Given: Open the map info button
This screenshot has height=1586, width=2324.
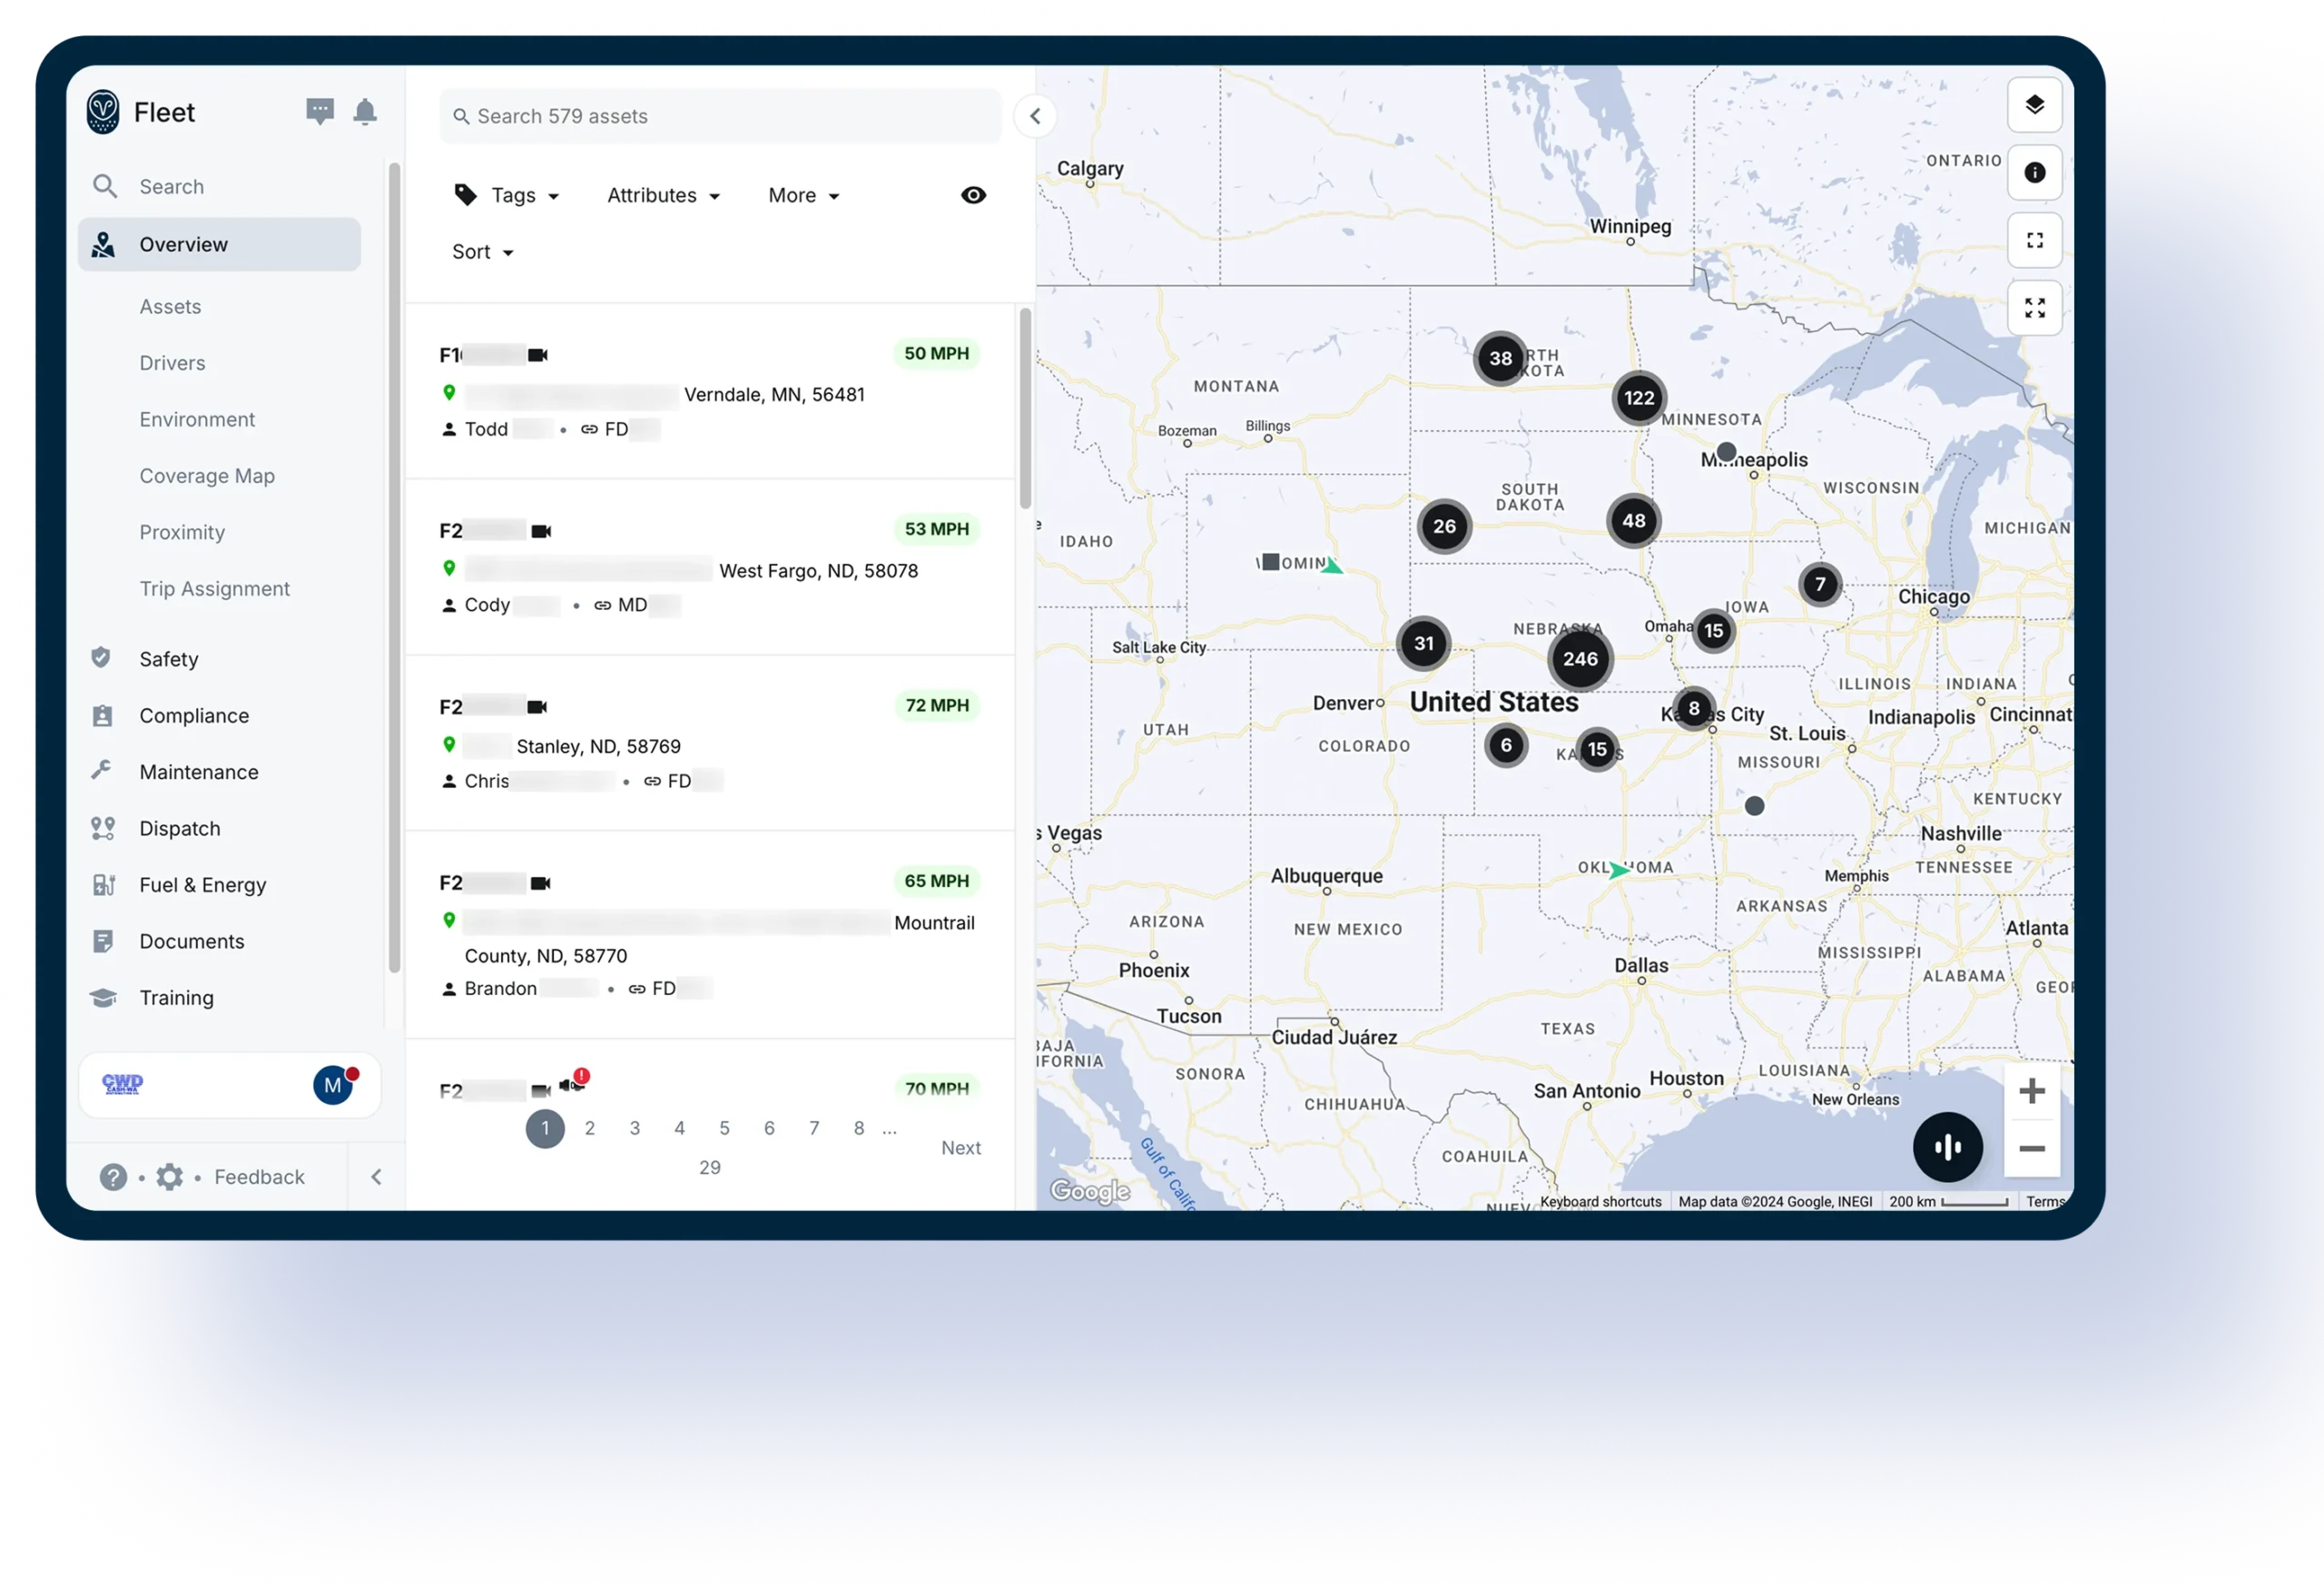Looking at the screenshot, I should click(x=2034, y=173).
